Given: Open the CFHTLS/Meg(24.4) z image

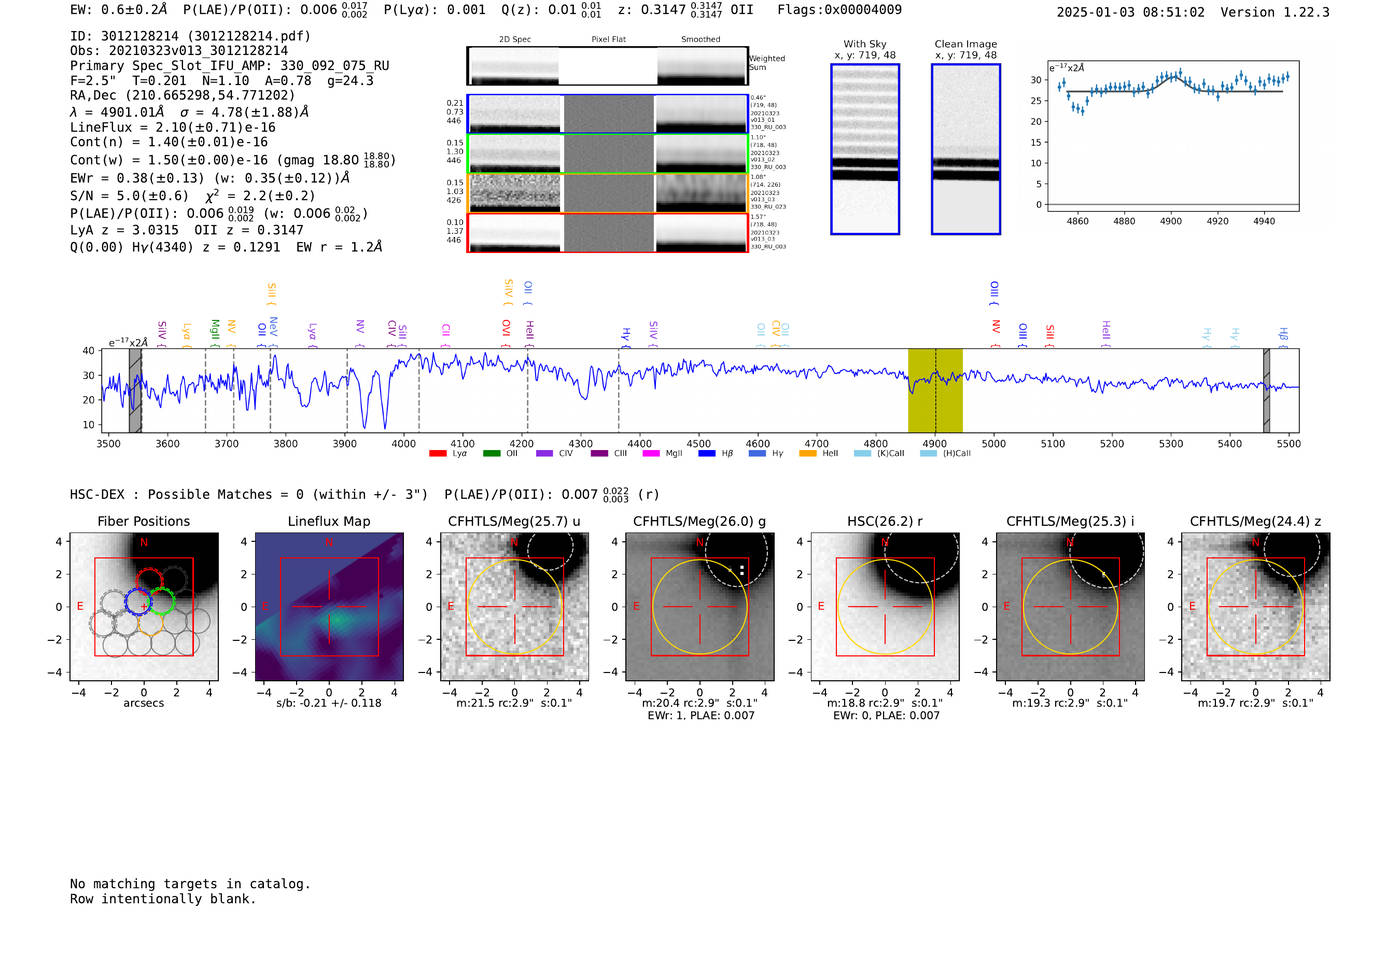Looking at the screenshot, I should [1255, 607].
